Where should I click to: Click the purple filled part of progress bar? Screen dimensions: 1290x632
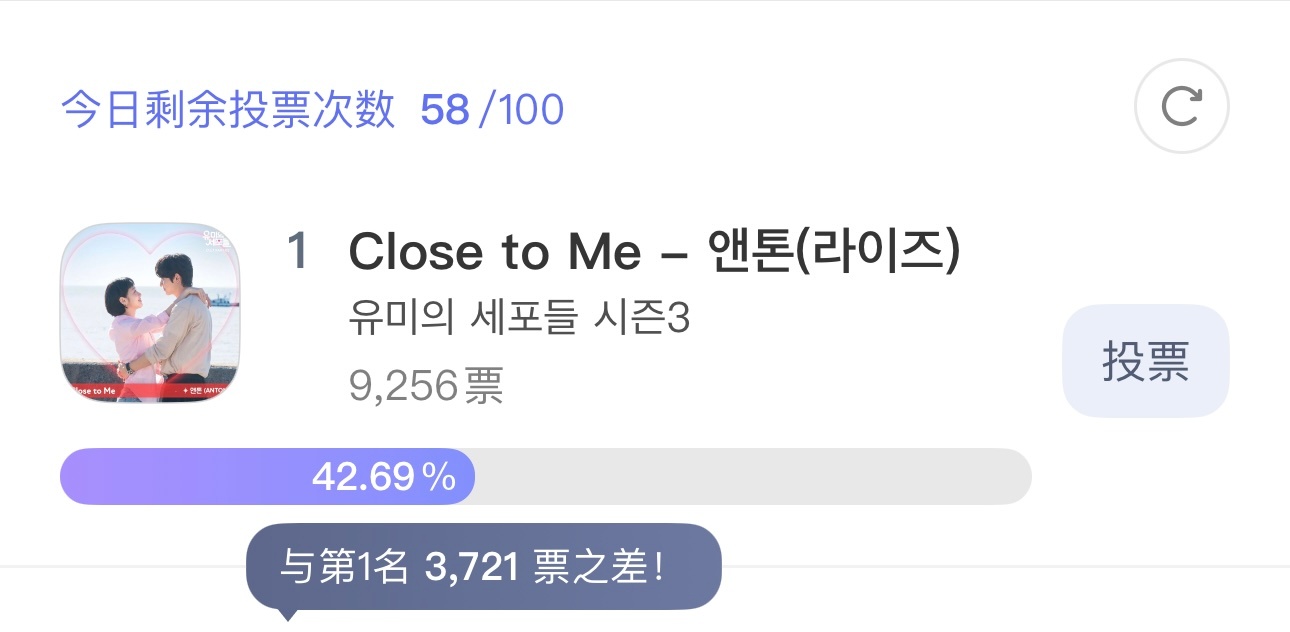click(x=267, y=476)
